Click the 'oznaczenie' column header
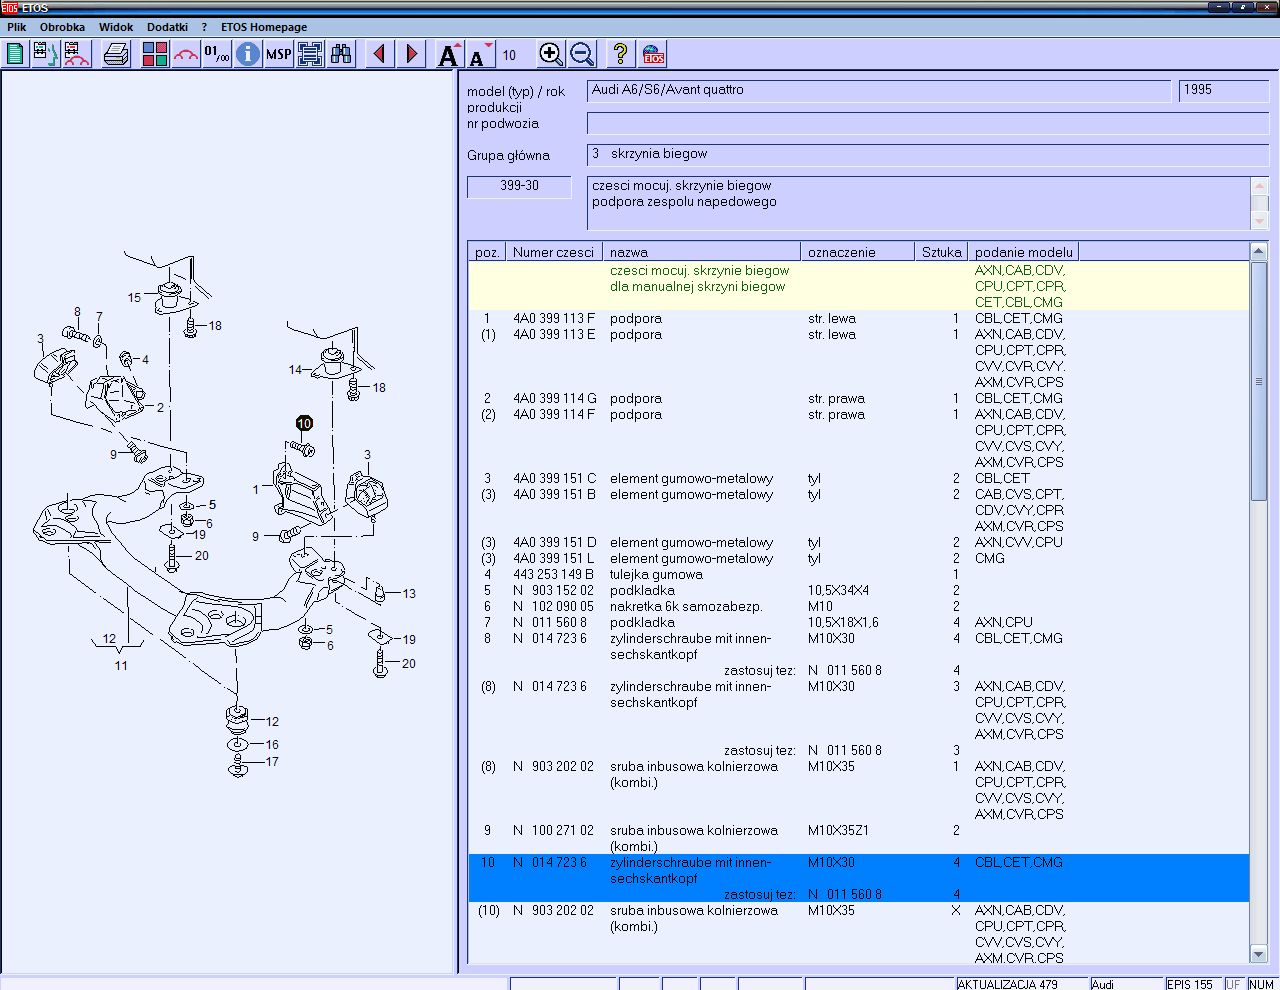This screenshot has height=990, width=1280. coord(857,252)
